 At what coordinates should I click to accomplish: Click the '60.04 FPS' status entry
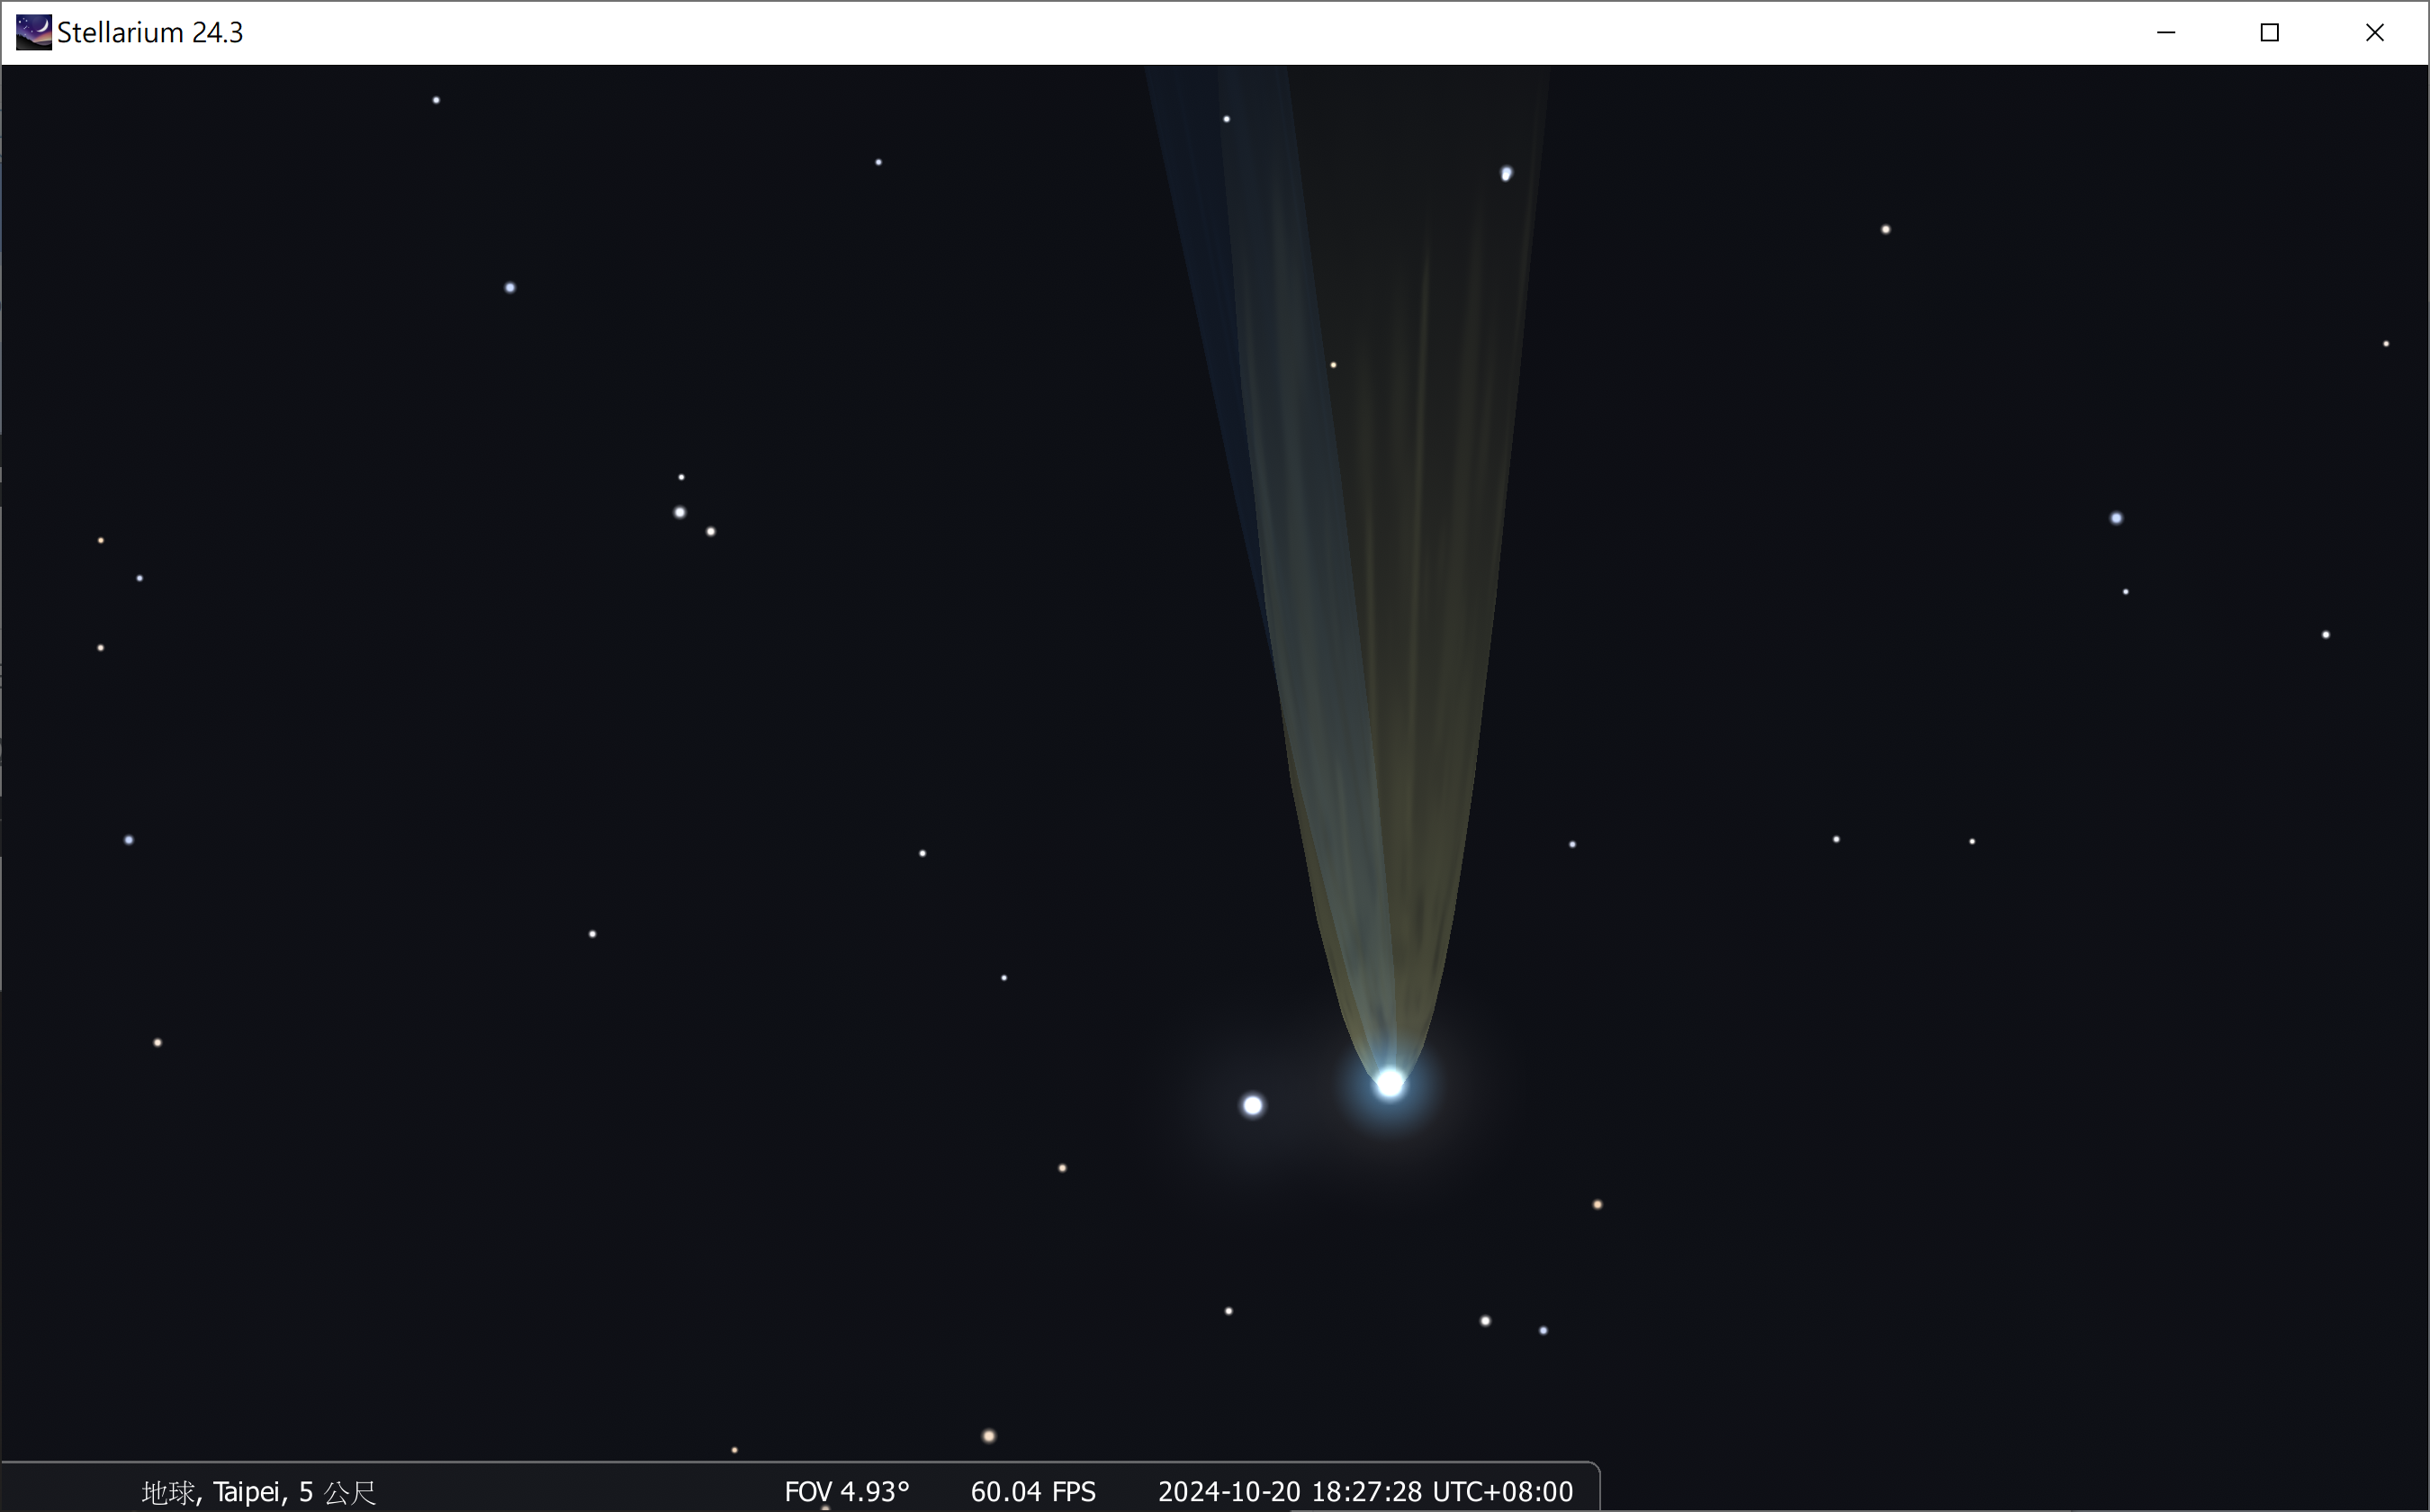(1033, 1492)
